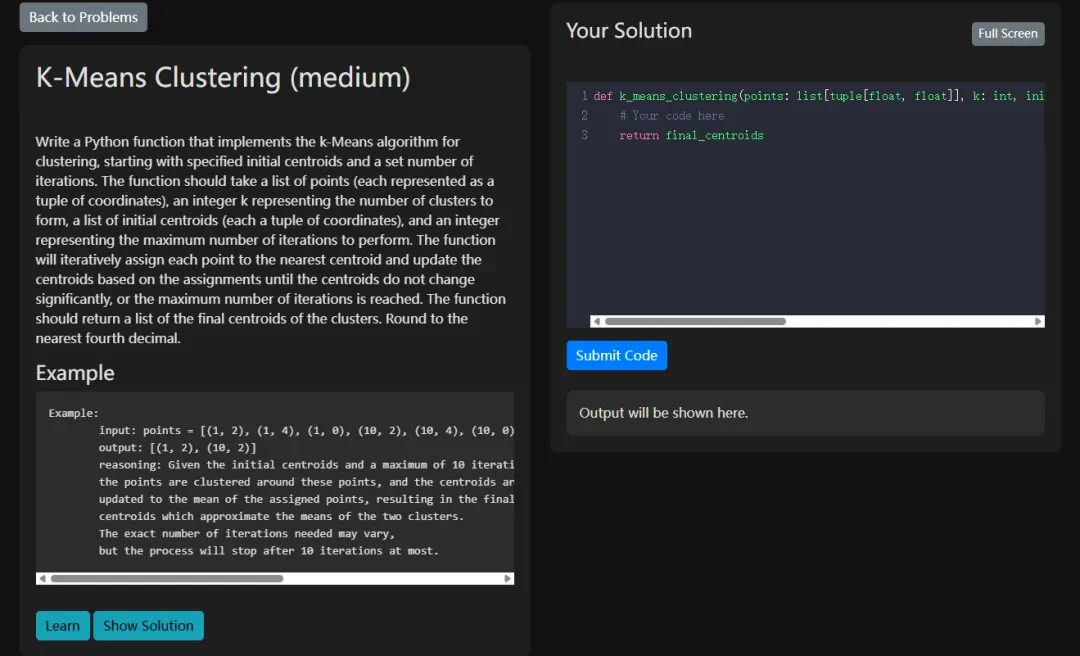
Task: Click the code editor's horizontal scrollbar thumb
Action: click(x=695, y=322)
